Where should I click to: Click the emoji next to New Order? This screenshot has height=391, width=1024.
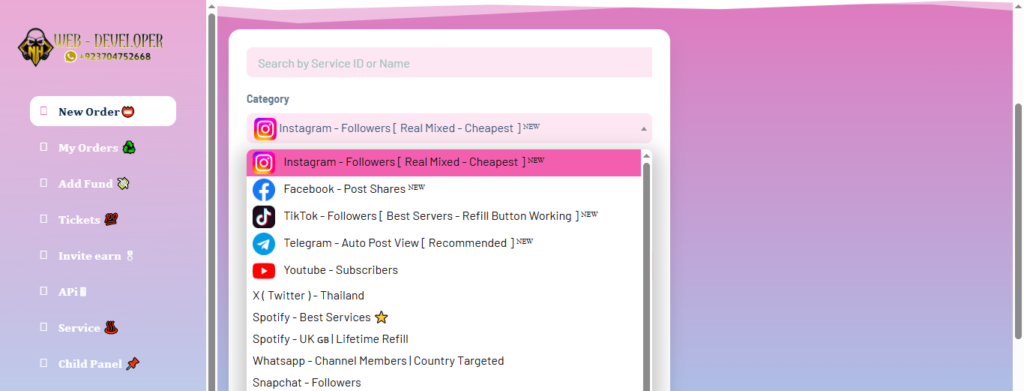[128, 112]
